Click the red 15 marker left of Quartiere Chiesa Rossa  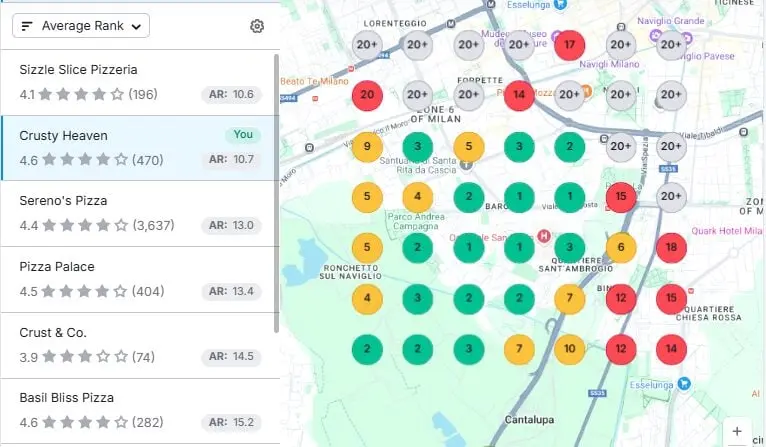(671, 298)
